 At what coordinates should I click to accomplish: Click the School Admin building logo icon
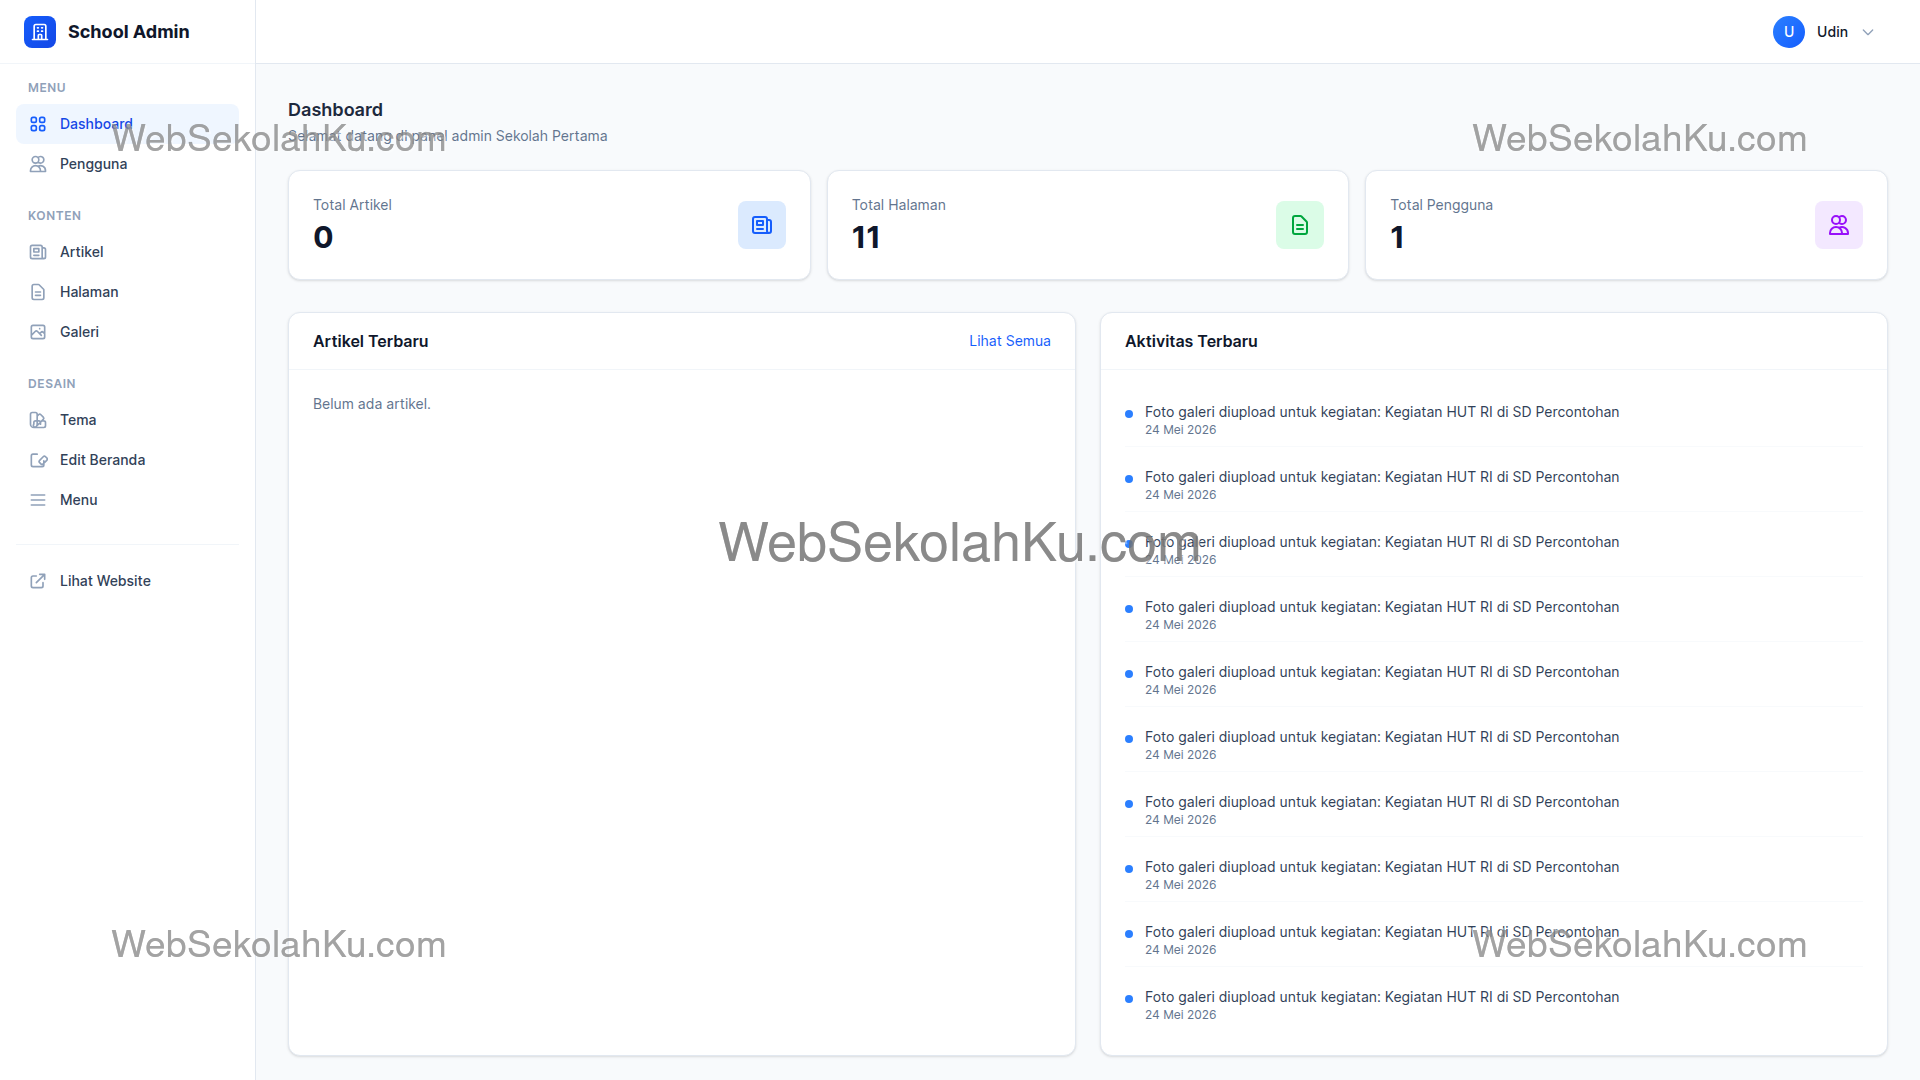click(40, 32)
